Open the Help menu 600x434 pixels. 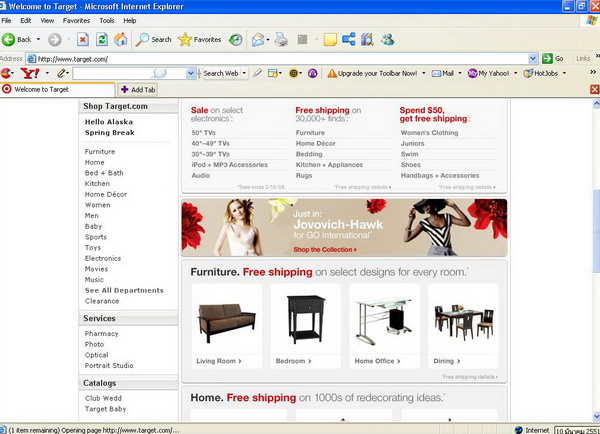[130, 21]
